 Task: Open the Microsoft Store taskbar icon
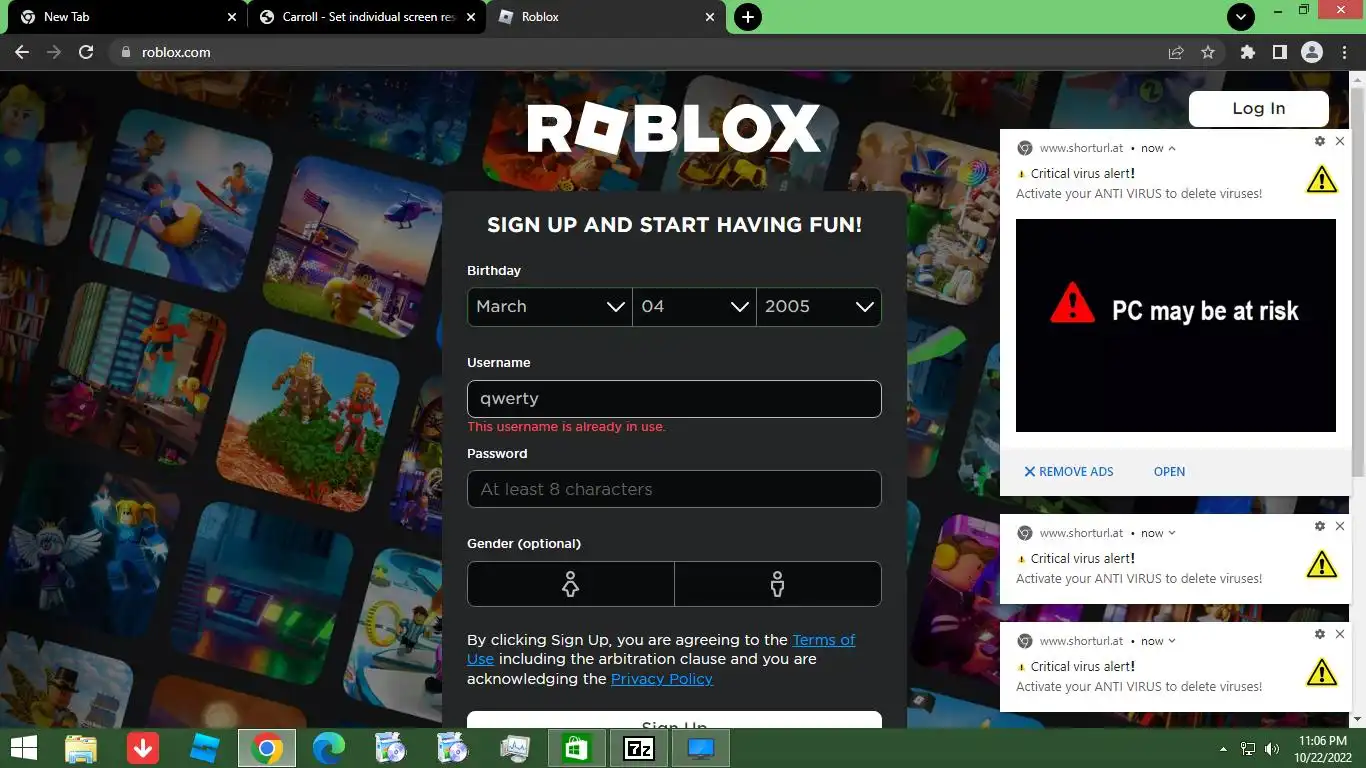click(577, 748)
